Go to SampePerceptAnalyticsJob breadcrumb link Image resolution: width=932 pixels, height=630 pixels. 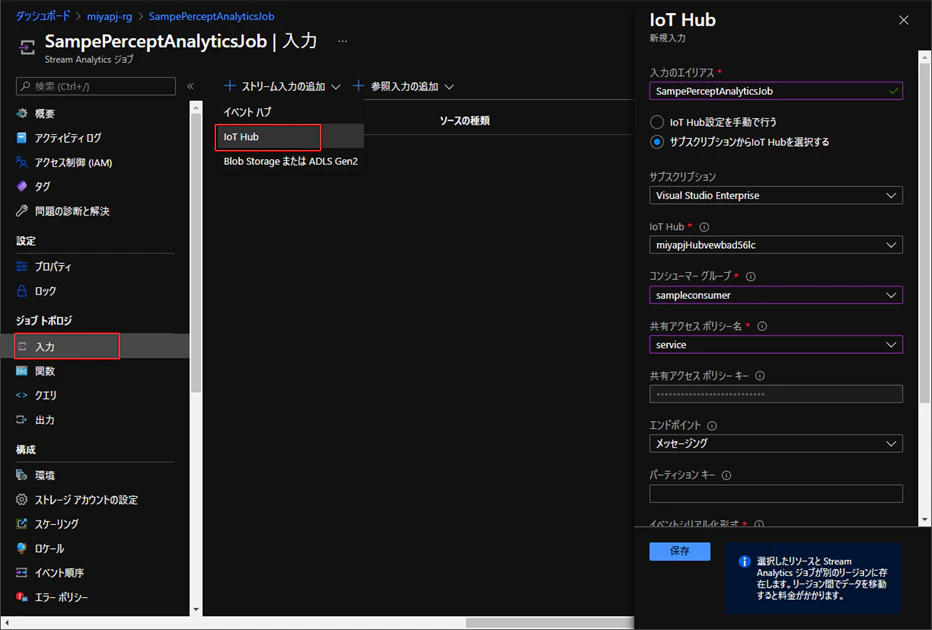pos(212,16)
